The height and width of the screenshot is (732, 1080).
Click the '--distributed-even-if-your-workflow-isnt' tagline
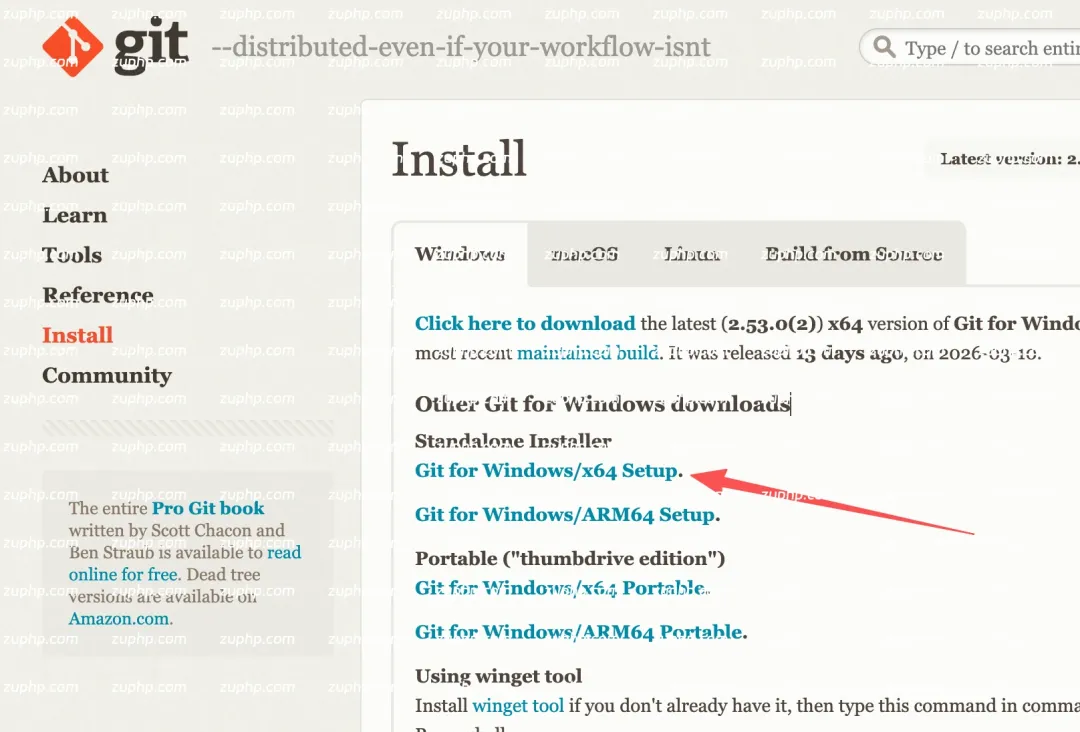[x=461, y=47]
